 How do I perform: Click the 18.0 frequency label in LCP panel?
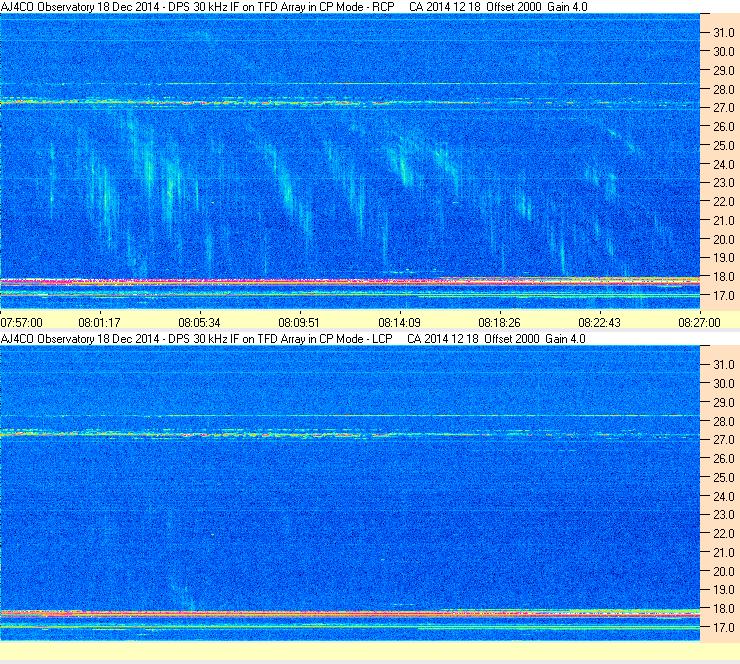(x=724, y=609)
